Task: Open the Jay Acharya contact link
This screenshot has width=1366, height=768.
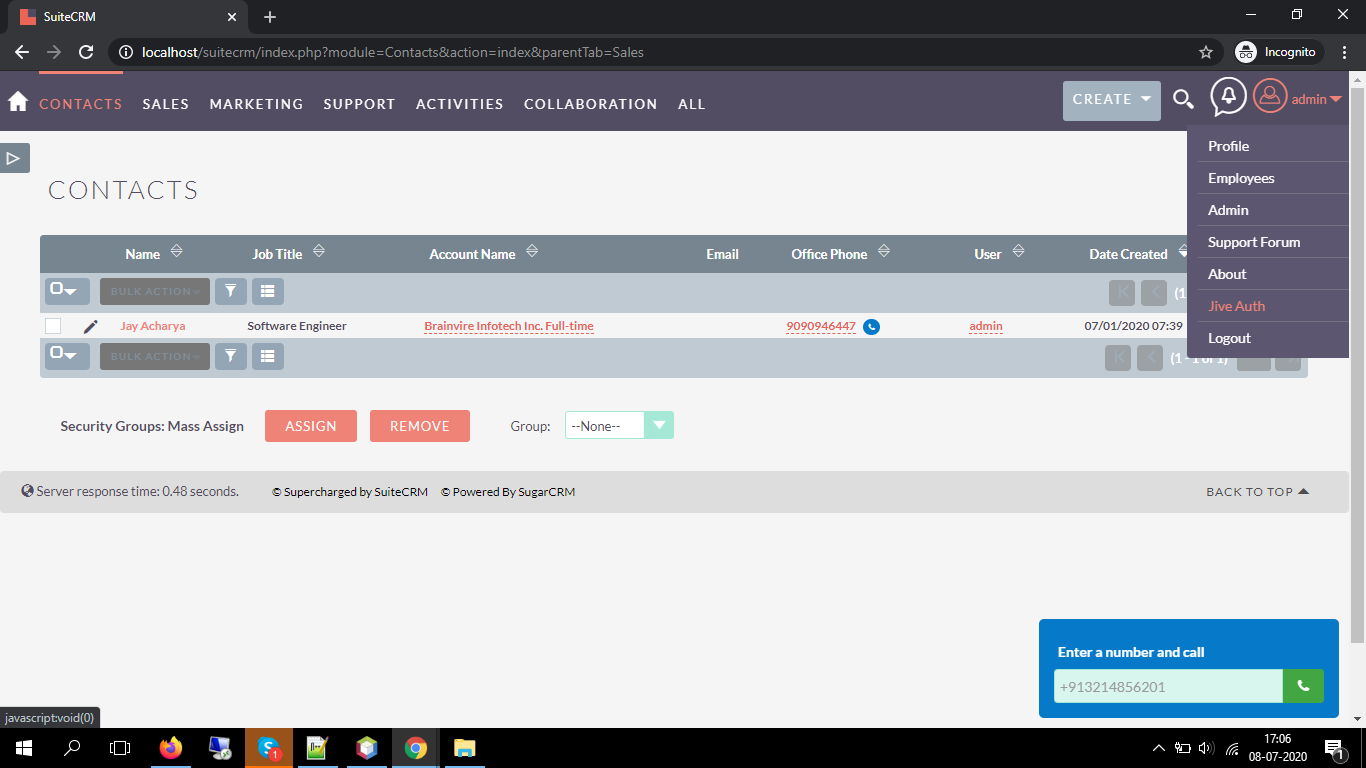Action: [x=153, y=326]
